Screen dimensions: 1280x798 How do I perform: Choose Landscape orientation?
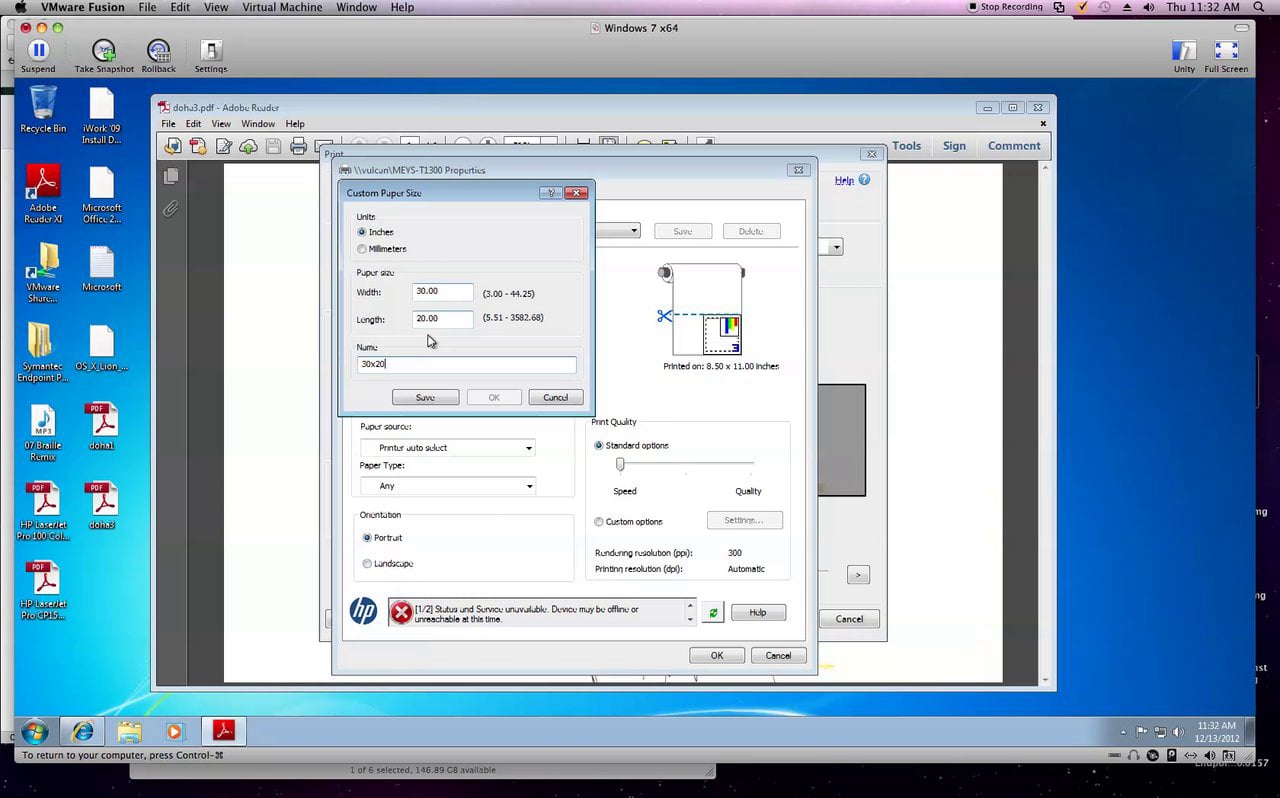pos(367,564)
